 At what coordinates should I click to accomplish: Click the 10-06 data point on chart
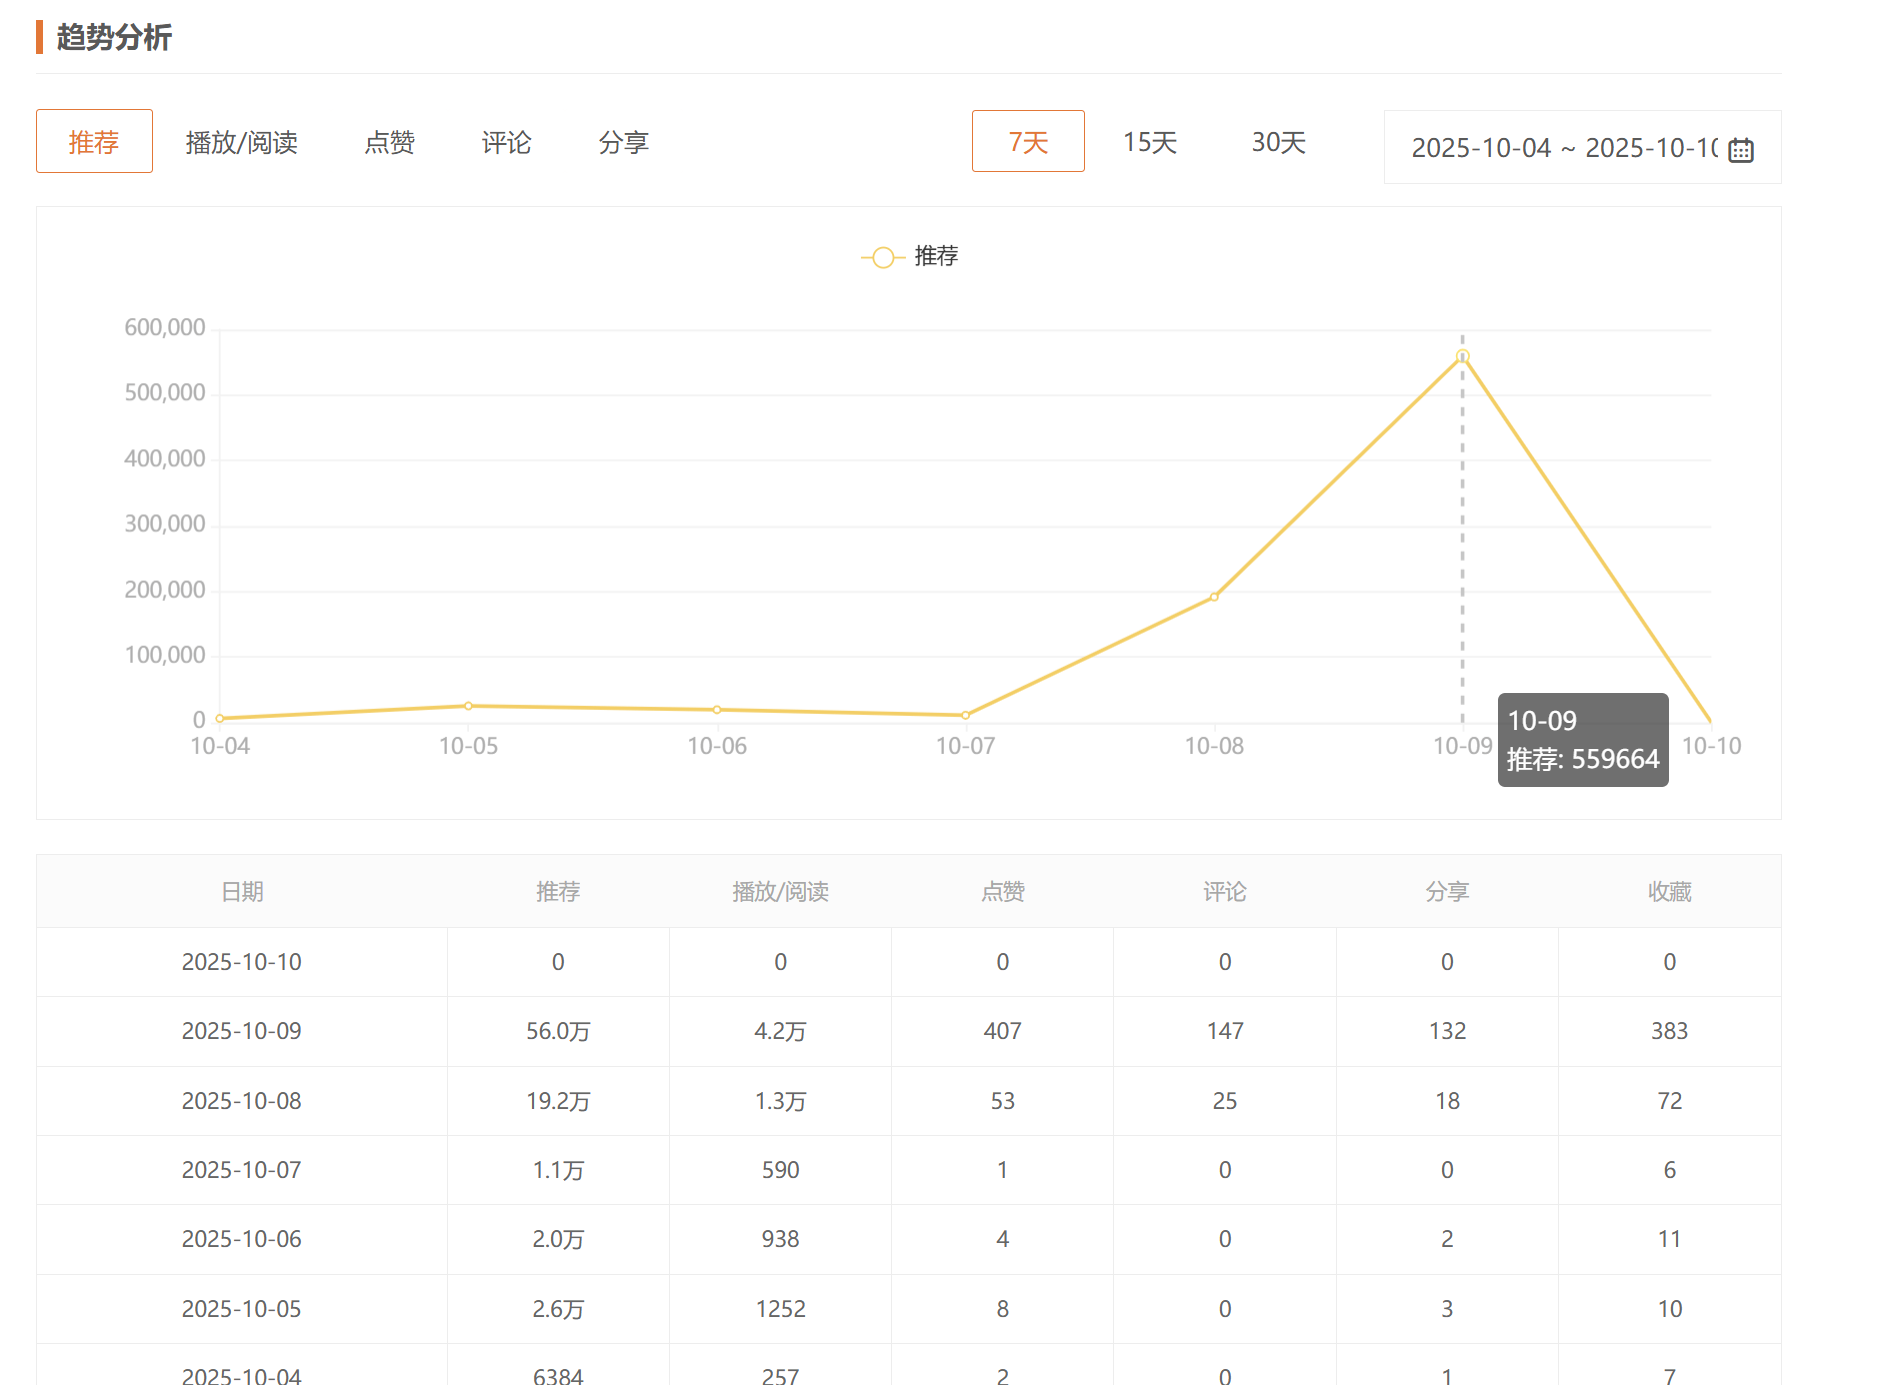[717, 710]
